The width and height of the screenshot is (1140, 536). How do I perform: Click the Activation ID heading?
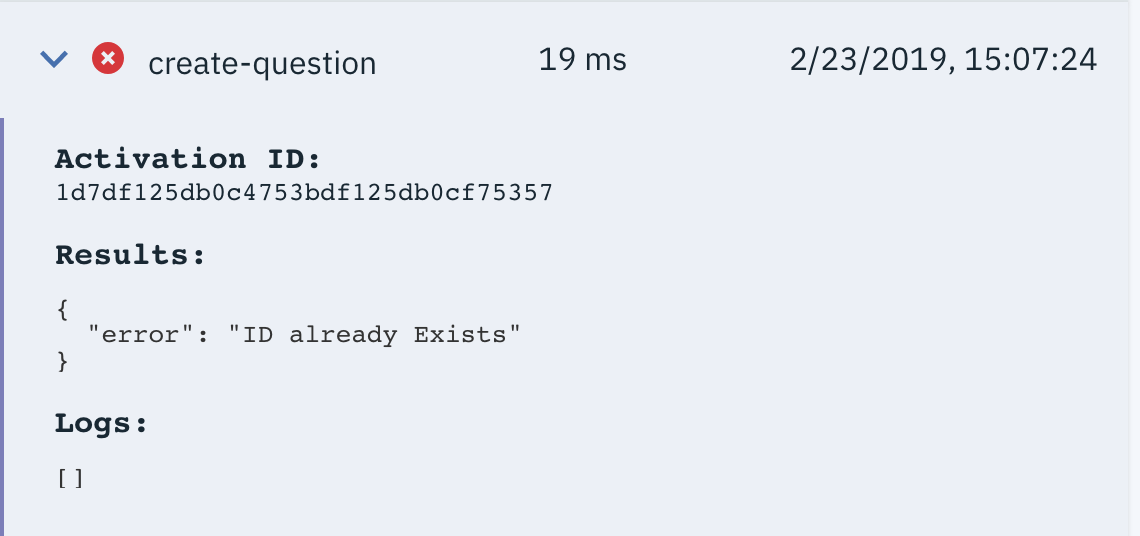tap(188, 159)
